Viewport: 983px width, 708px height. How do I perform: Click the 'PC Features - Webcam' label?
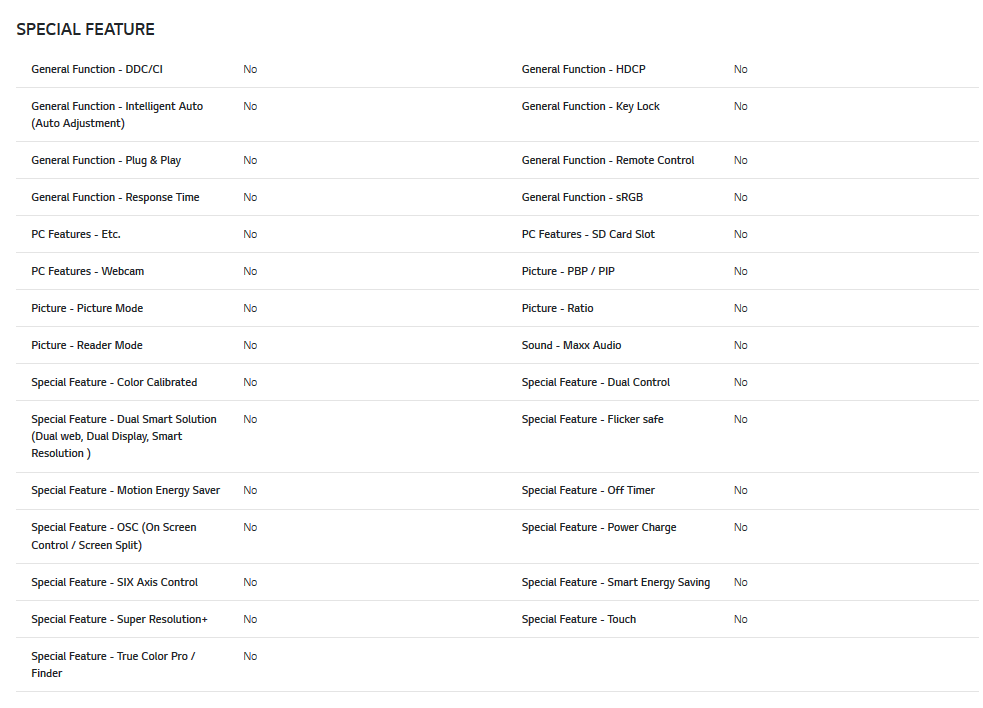click(88, 272)
